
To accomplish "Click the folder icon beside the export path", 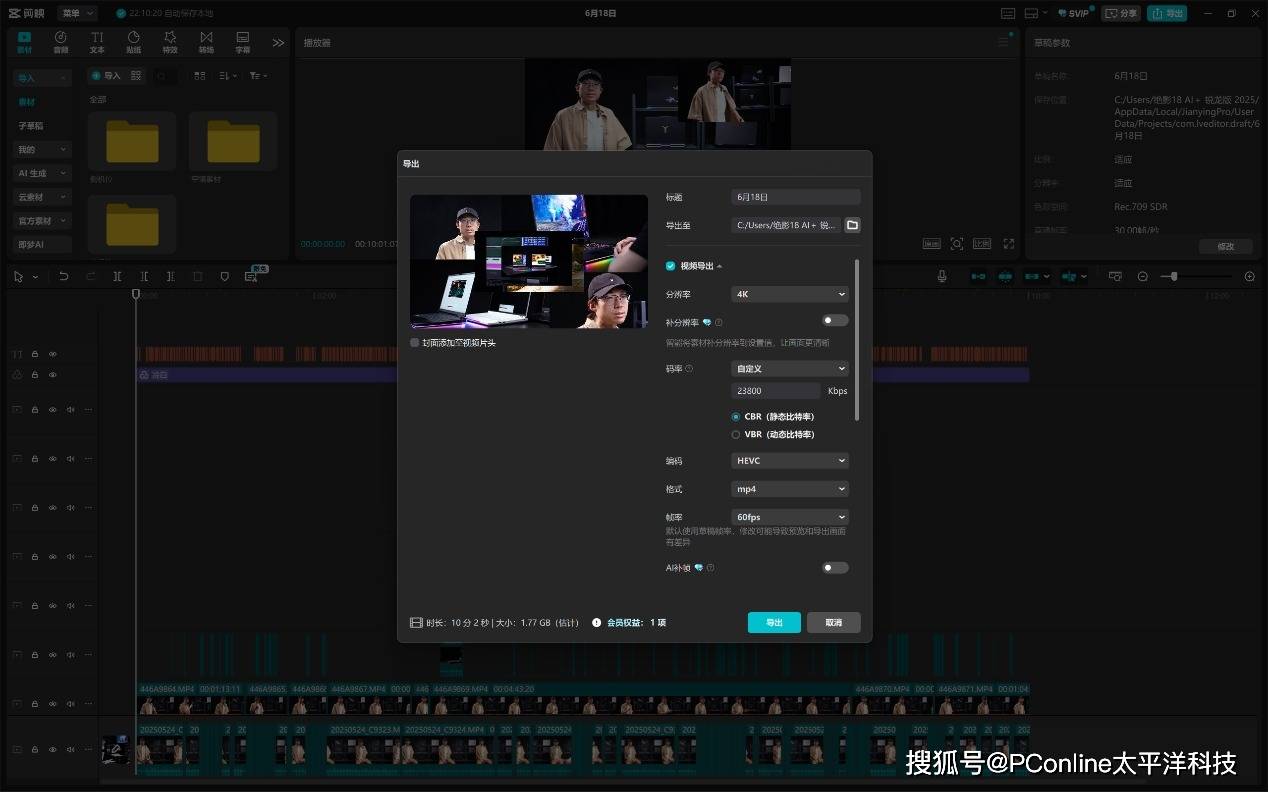I will point(852,225).
